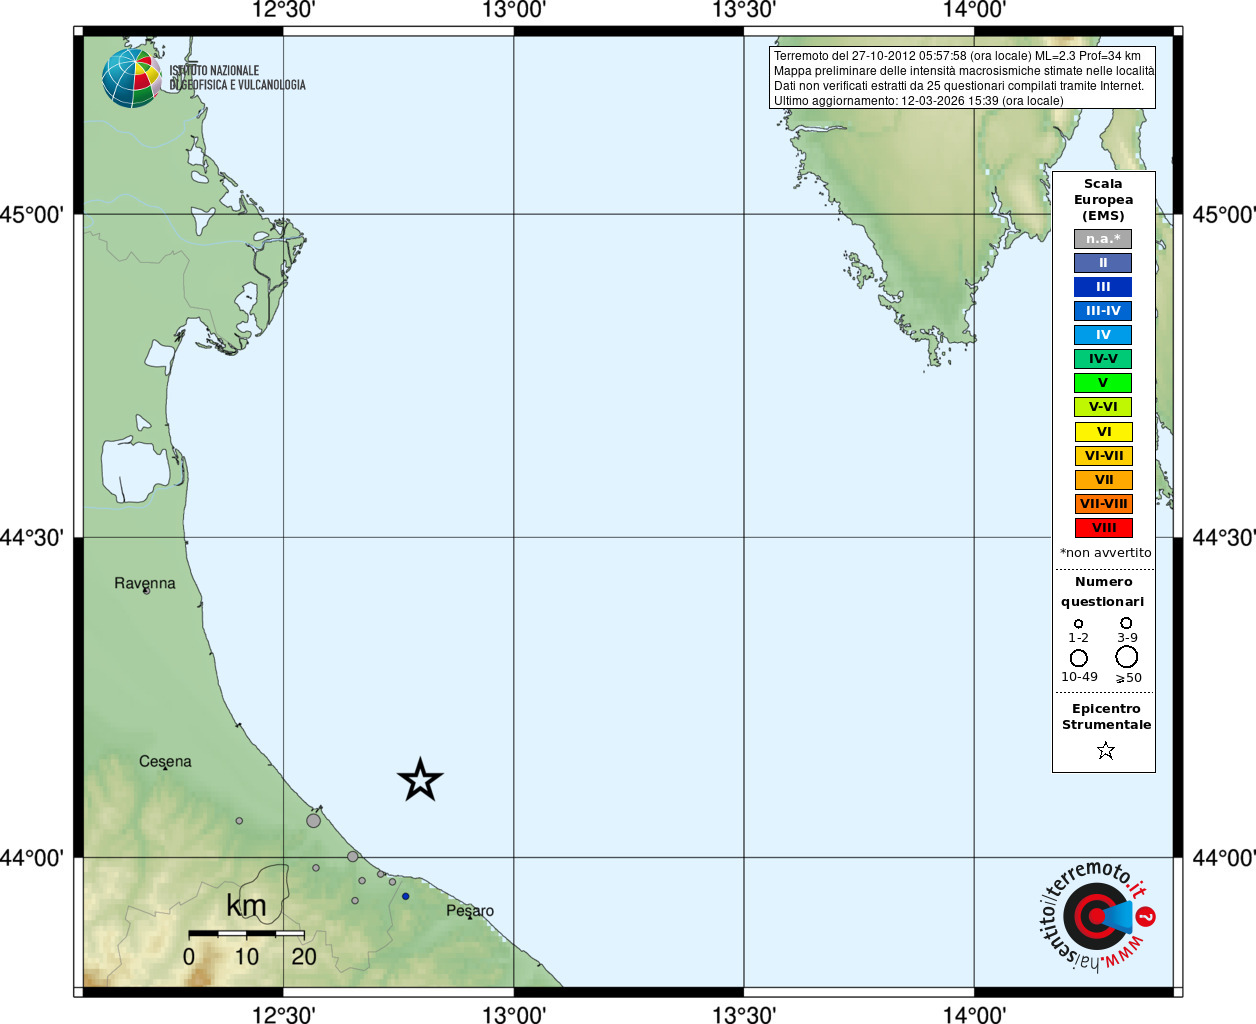Select the n.a. gray legend swatch
This screenshot has width=1256, height=1024.
coord(1103,239)
